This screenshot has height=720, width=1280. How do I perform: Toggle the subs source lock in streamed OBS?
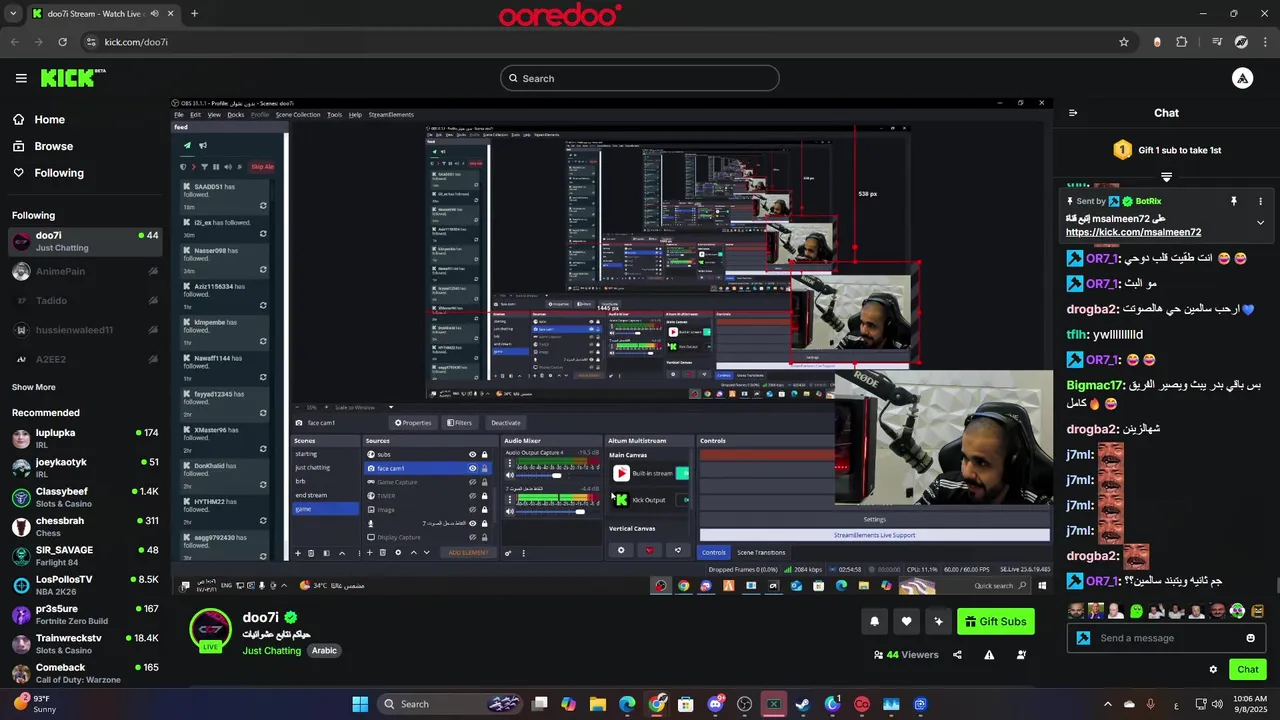pyautogui.click(x=485, y=454)
